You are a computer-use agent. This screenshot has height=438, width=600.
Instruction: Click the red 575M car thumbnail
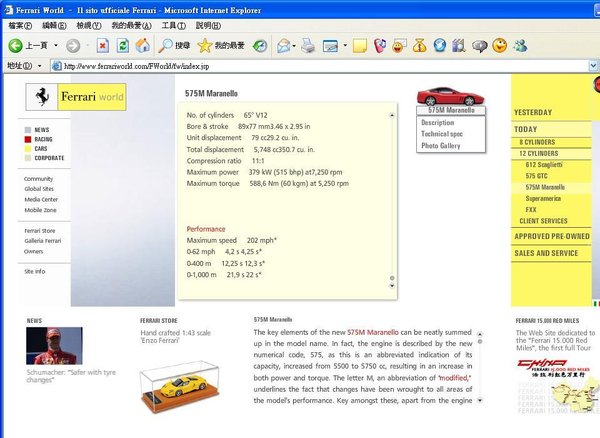click(449, 96)
